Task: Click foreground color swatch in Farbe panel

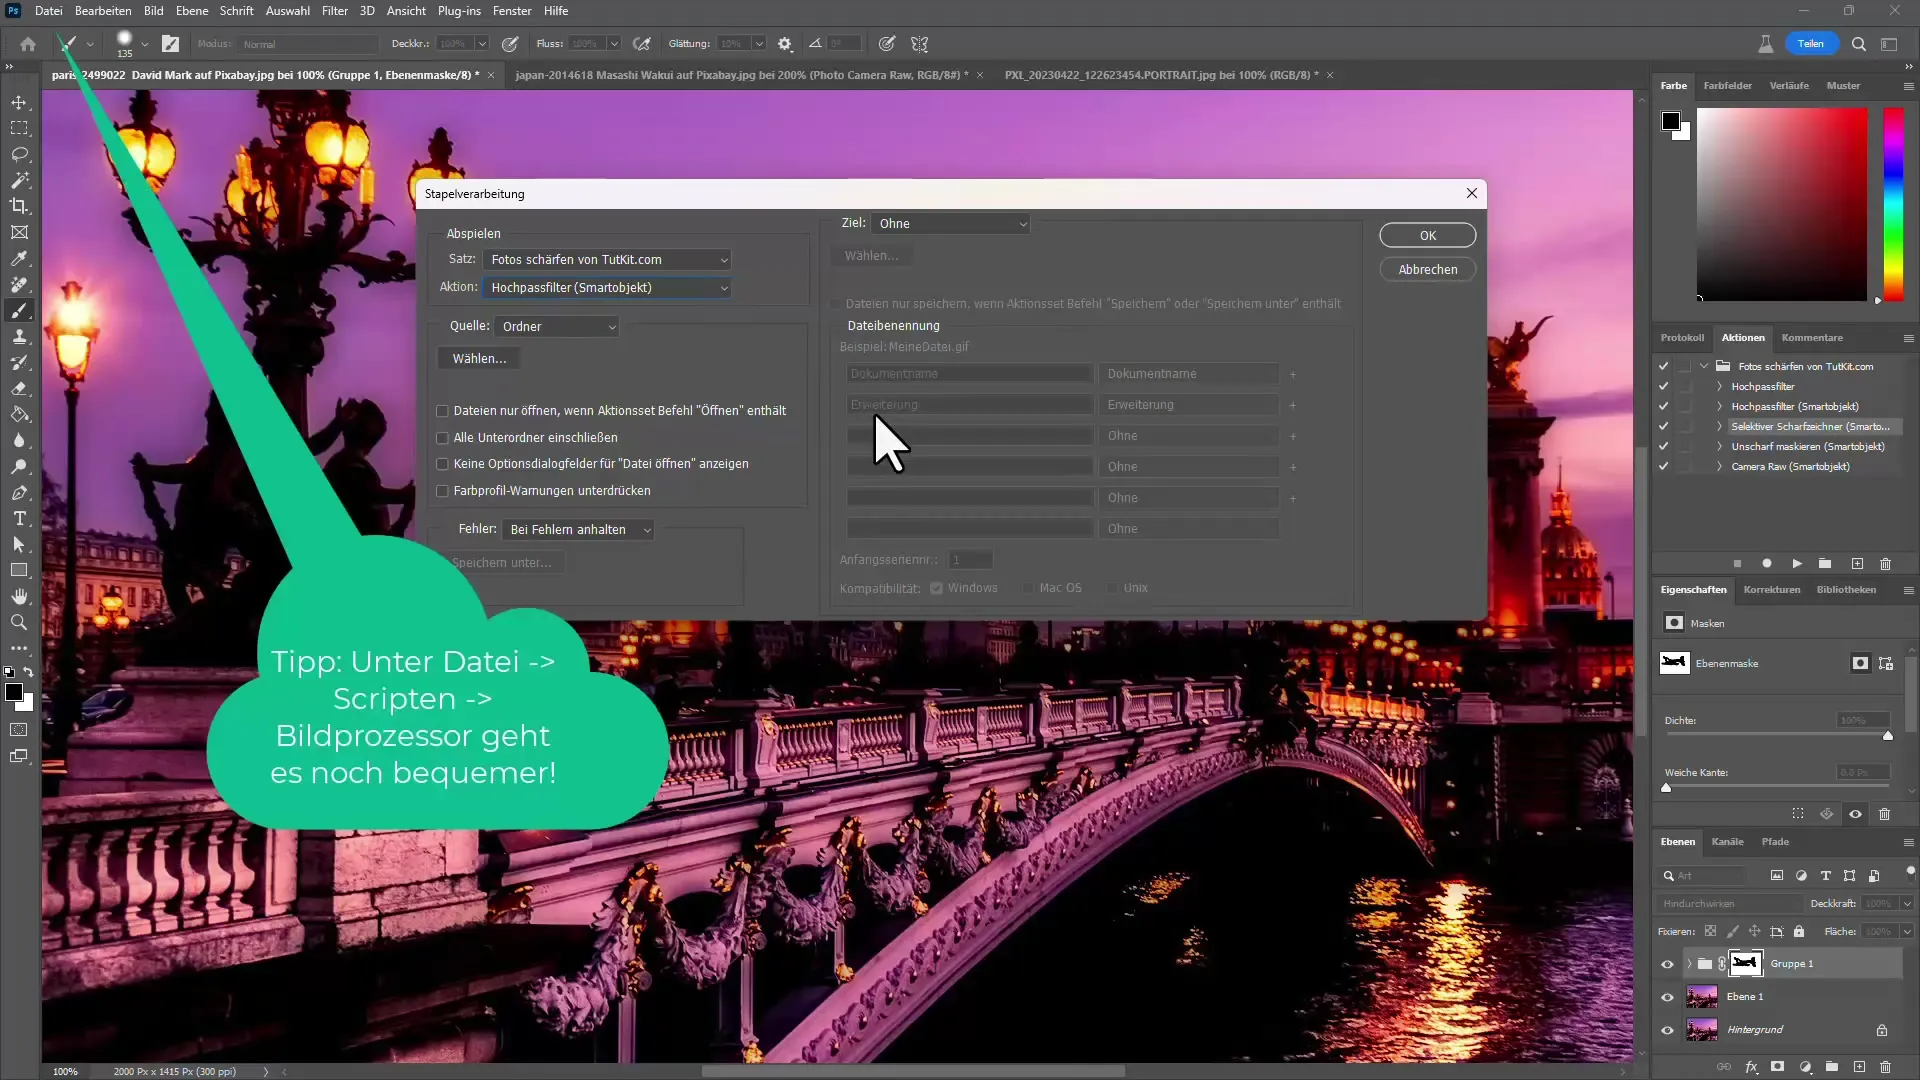Action: pyautogui.click(x=1670, y=121)
